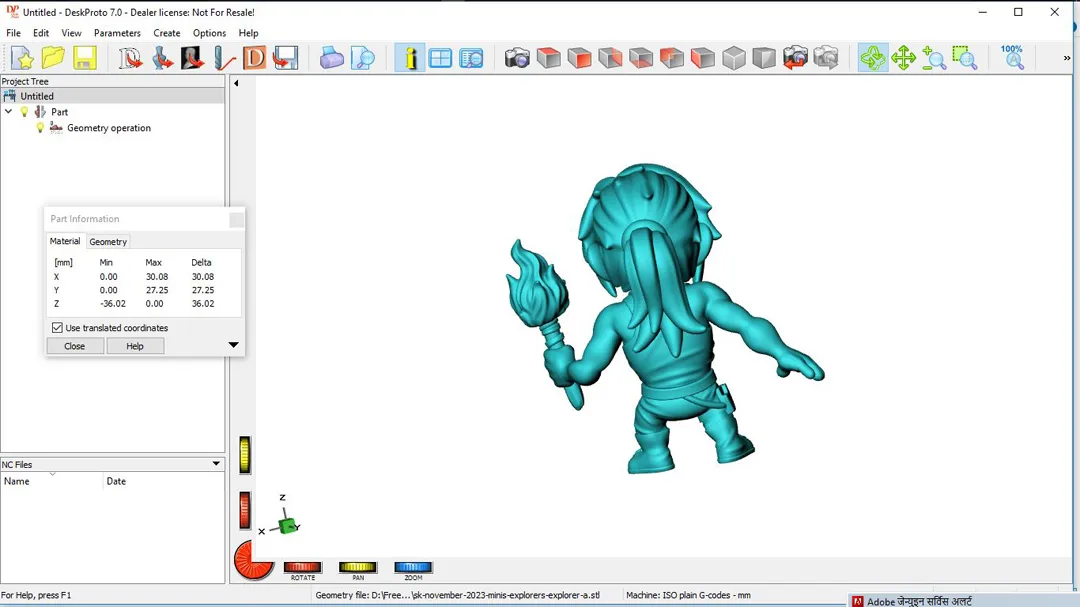The image size is (1080, 607).
Task: Click the orange D toolbar icon
Action: point(254,58)
